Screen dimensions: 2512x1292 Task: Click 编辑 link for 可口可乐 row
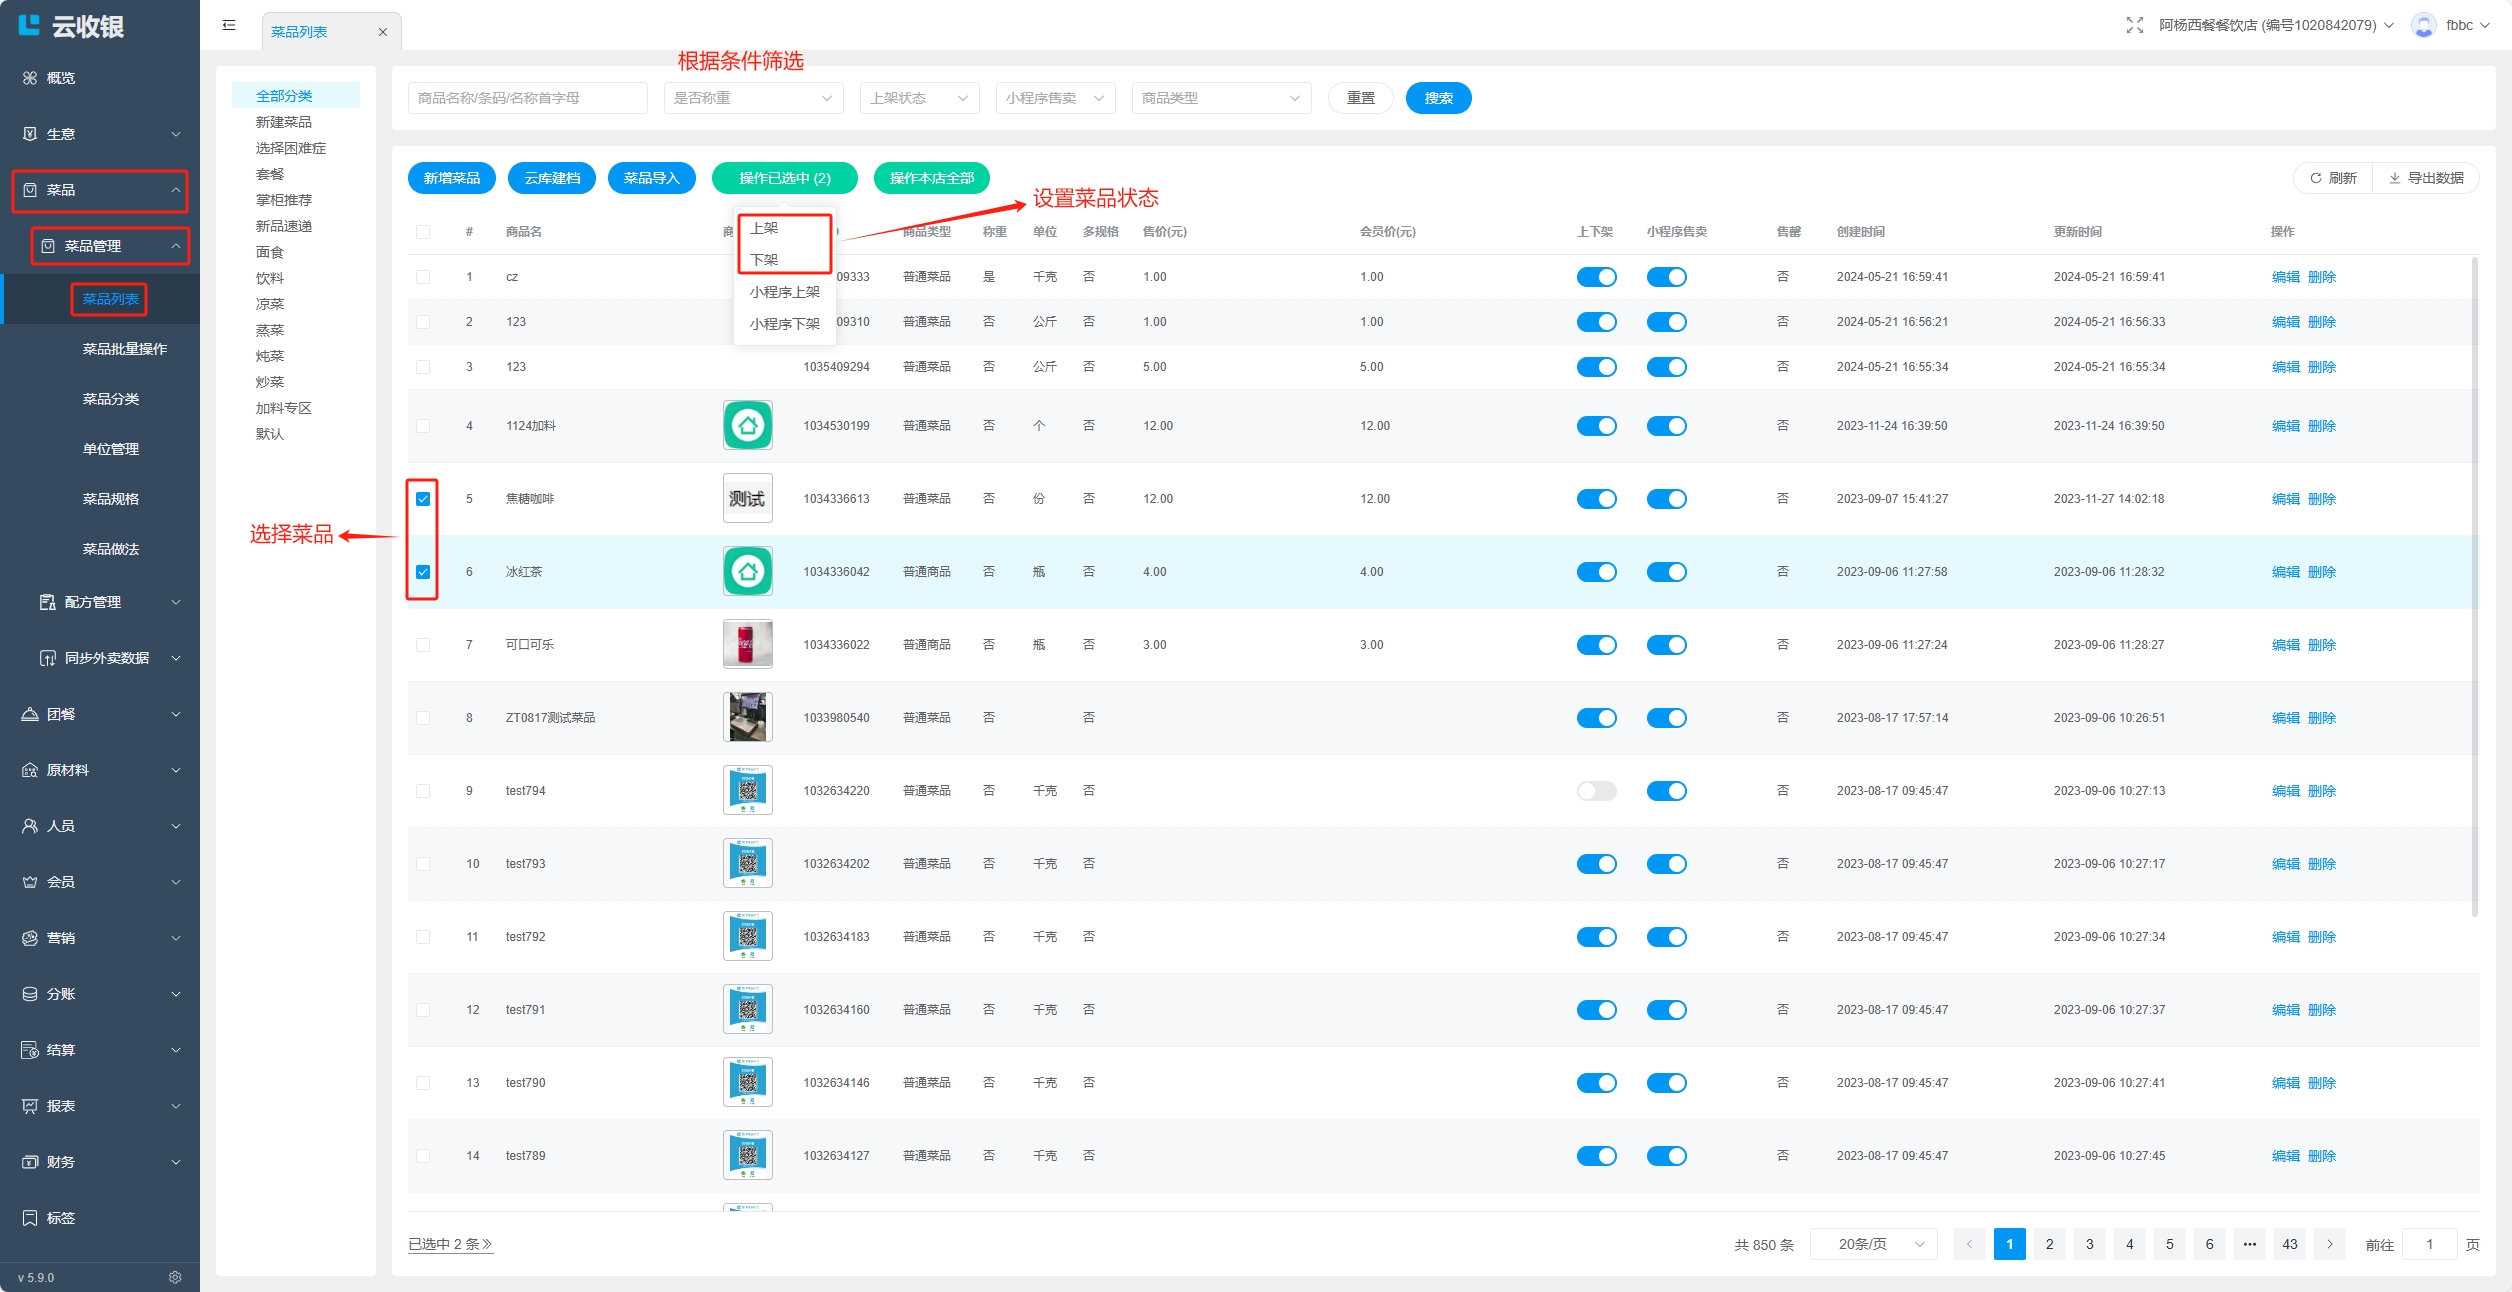pyautogui.click(x=2285, y=645)
